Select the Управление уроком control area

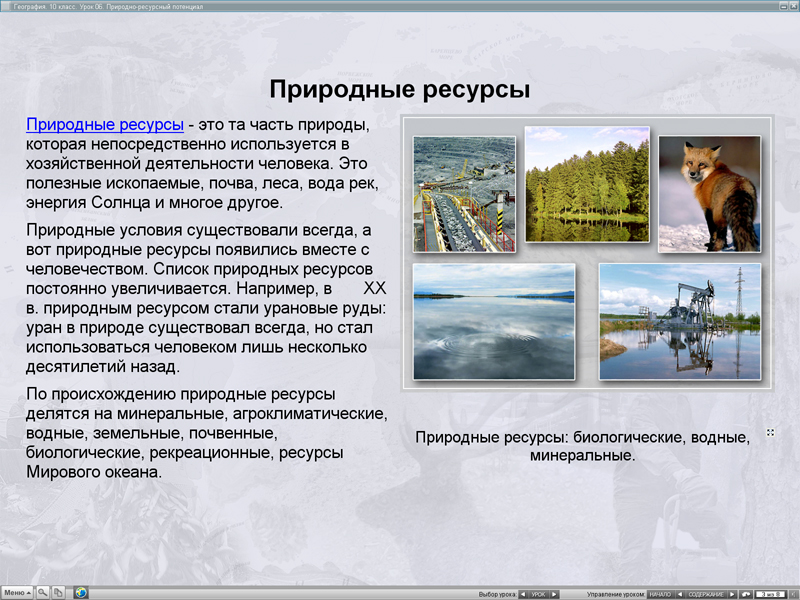[617, 591]
